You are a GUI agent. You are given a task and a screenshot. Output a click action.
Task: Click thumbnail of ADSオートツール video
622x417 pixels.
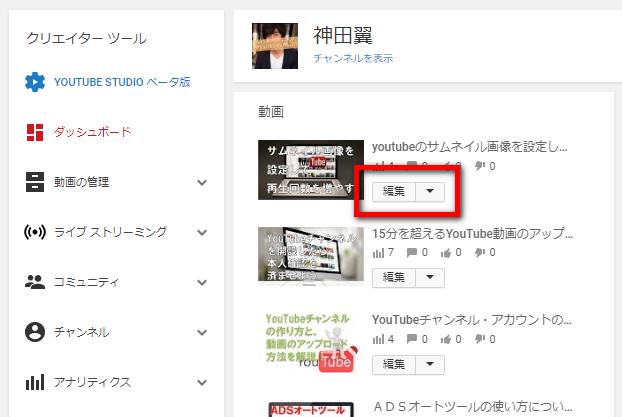pos(311,409)
